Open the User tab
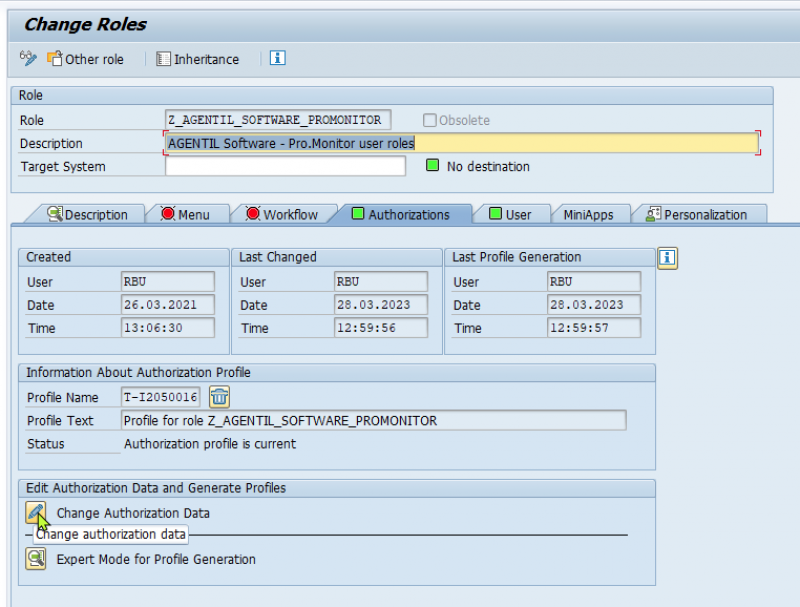Screen dimensions: 800x607 tap(510, 214)
